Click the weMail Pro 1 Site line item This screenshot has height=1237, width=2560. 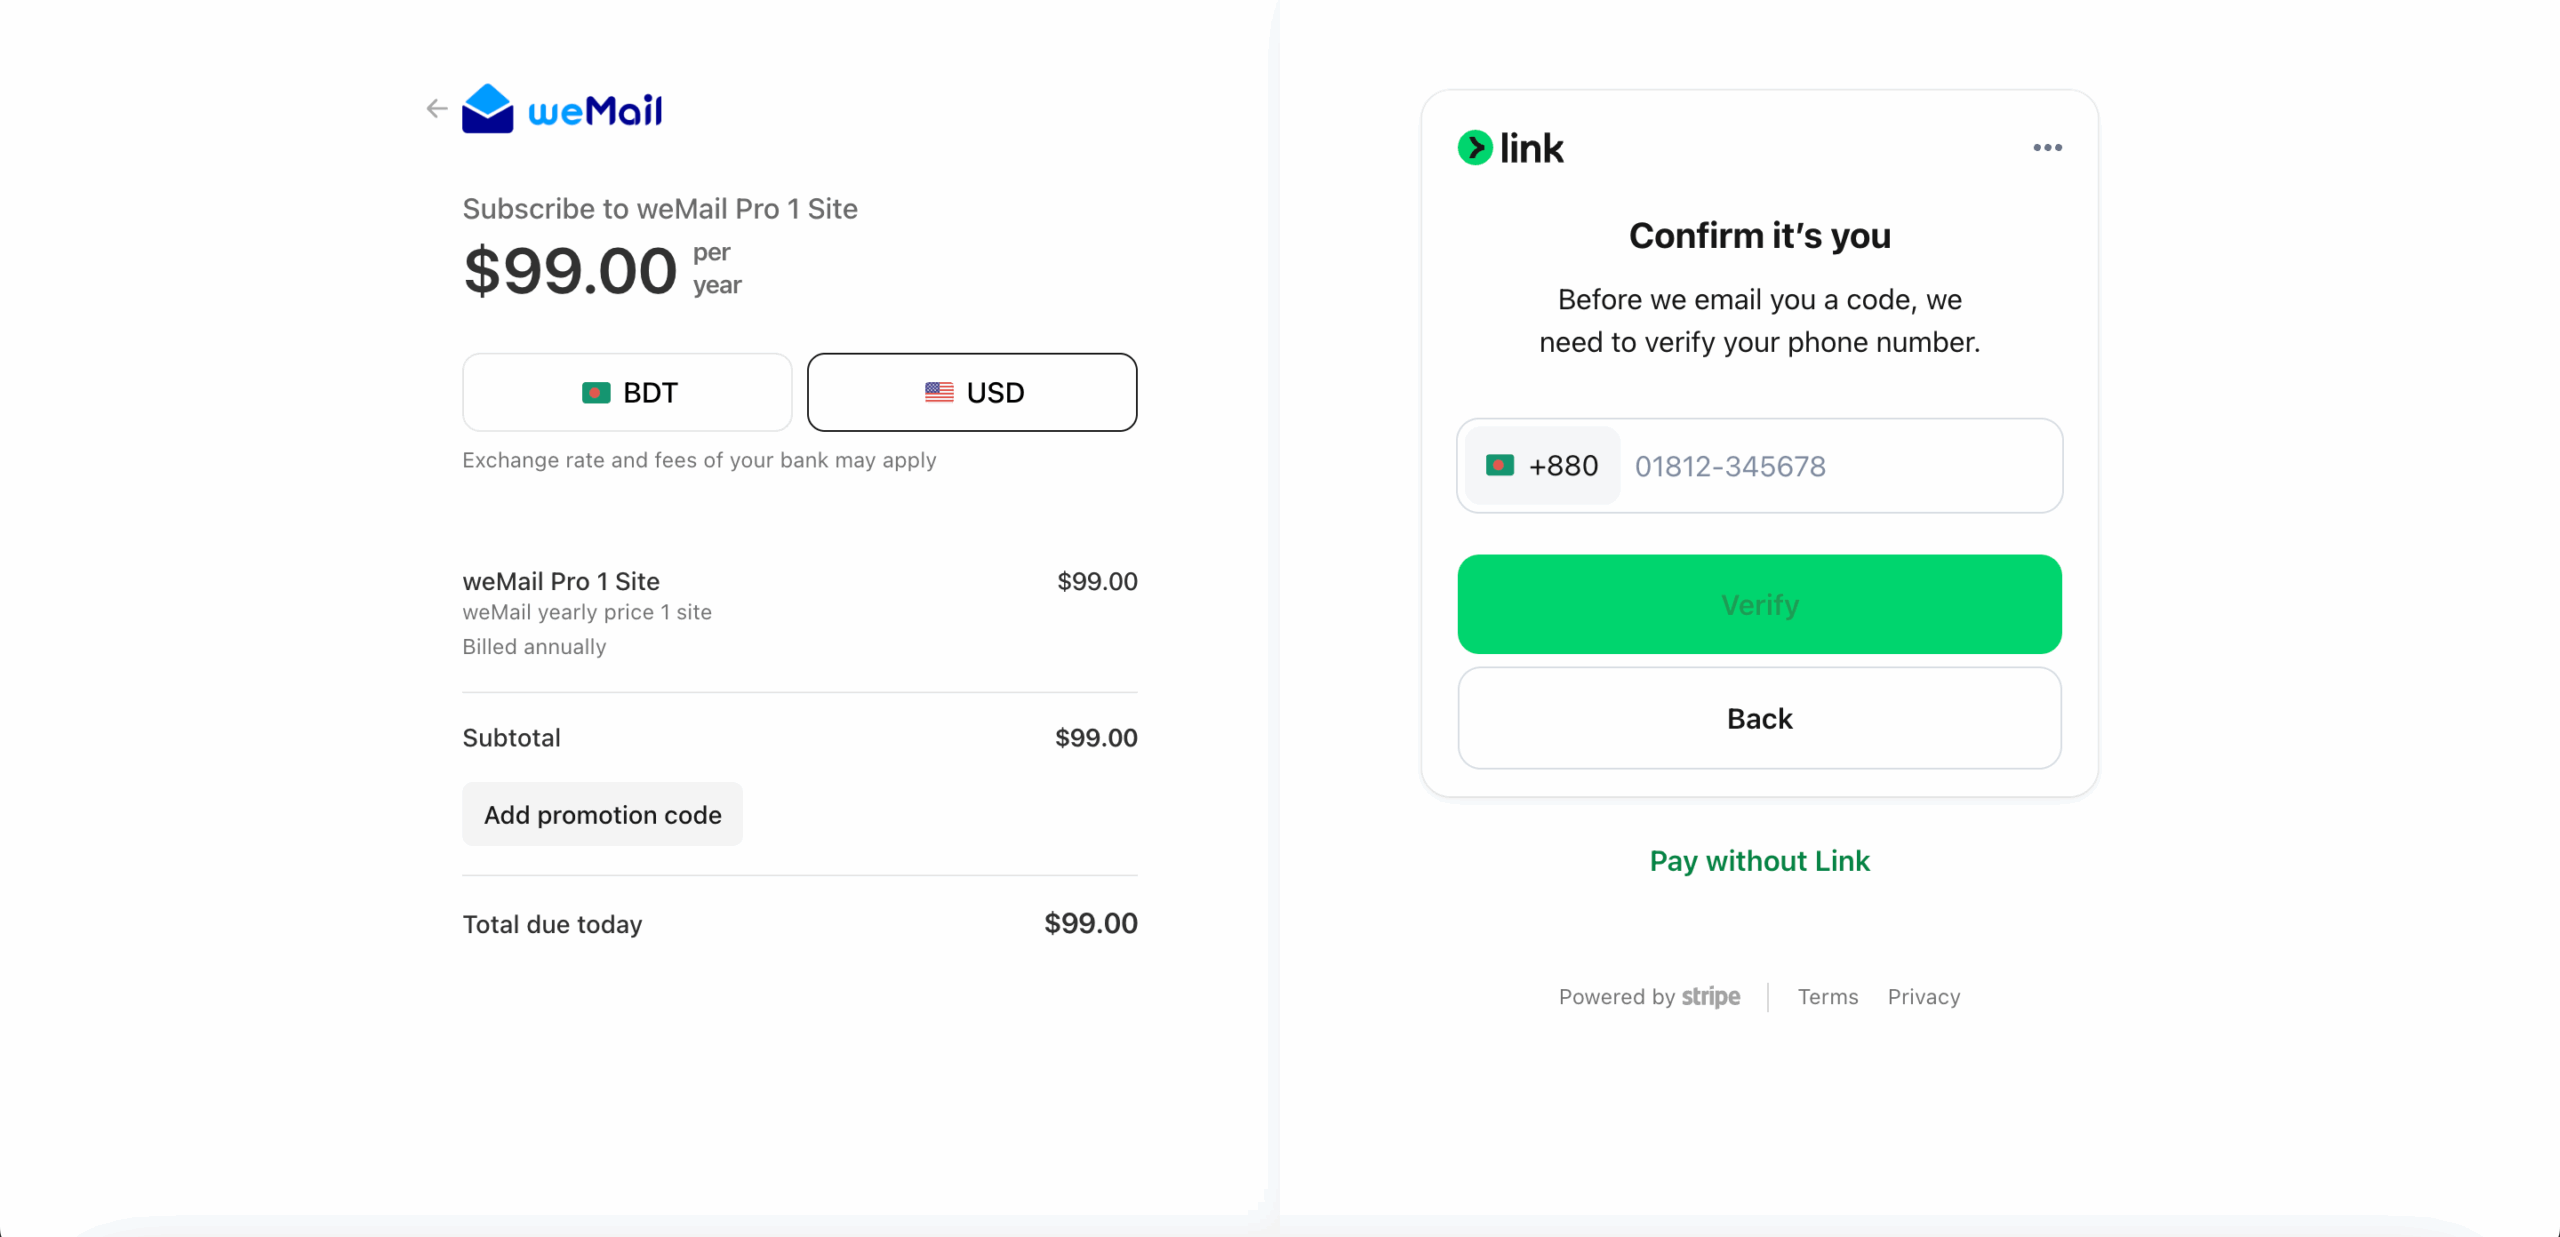(561, 582)
